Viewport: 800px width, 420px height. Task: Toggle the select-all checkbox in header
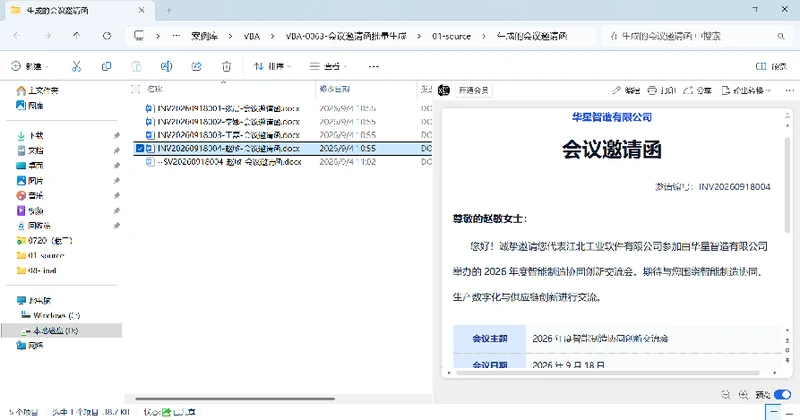coord(136,89)
